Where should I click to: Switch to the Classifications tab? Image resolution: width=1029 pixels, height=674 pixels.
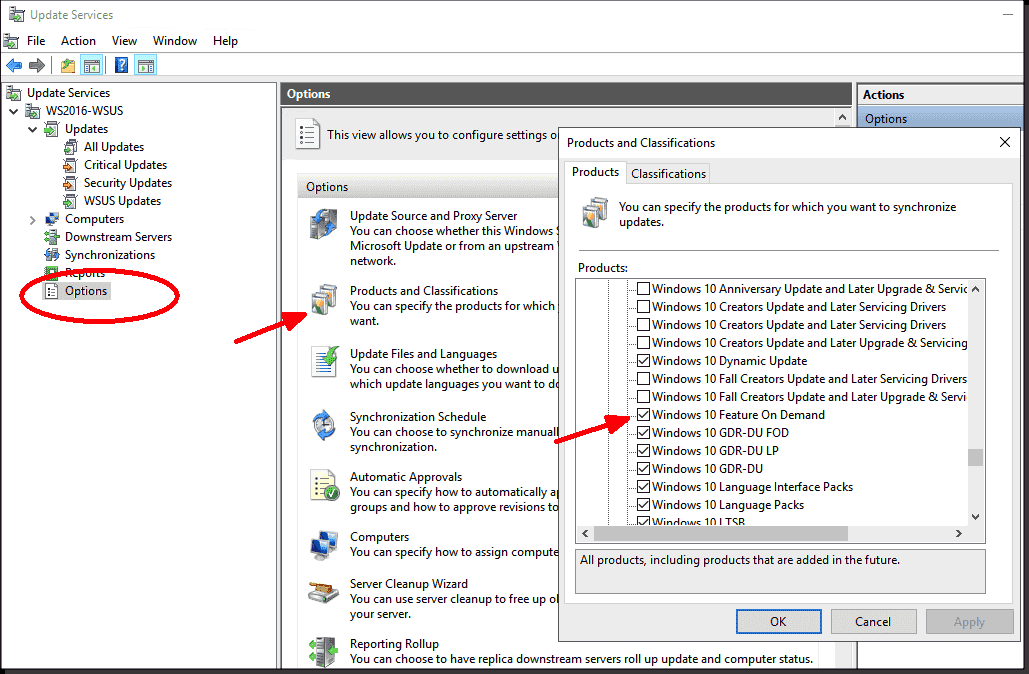668,174
